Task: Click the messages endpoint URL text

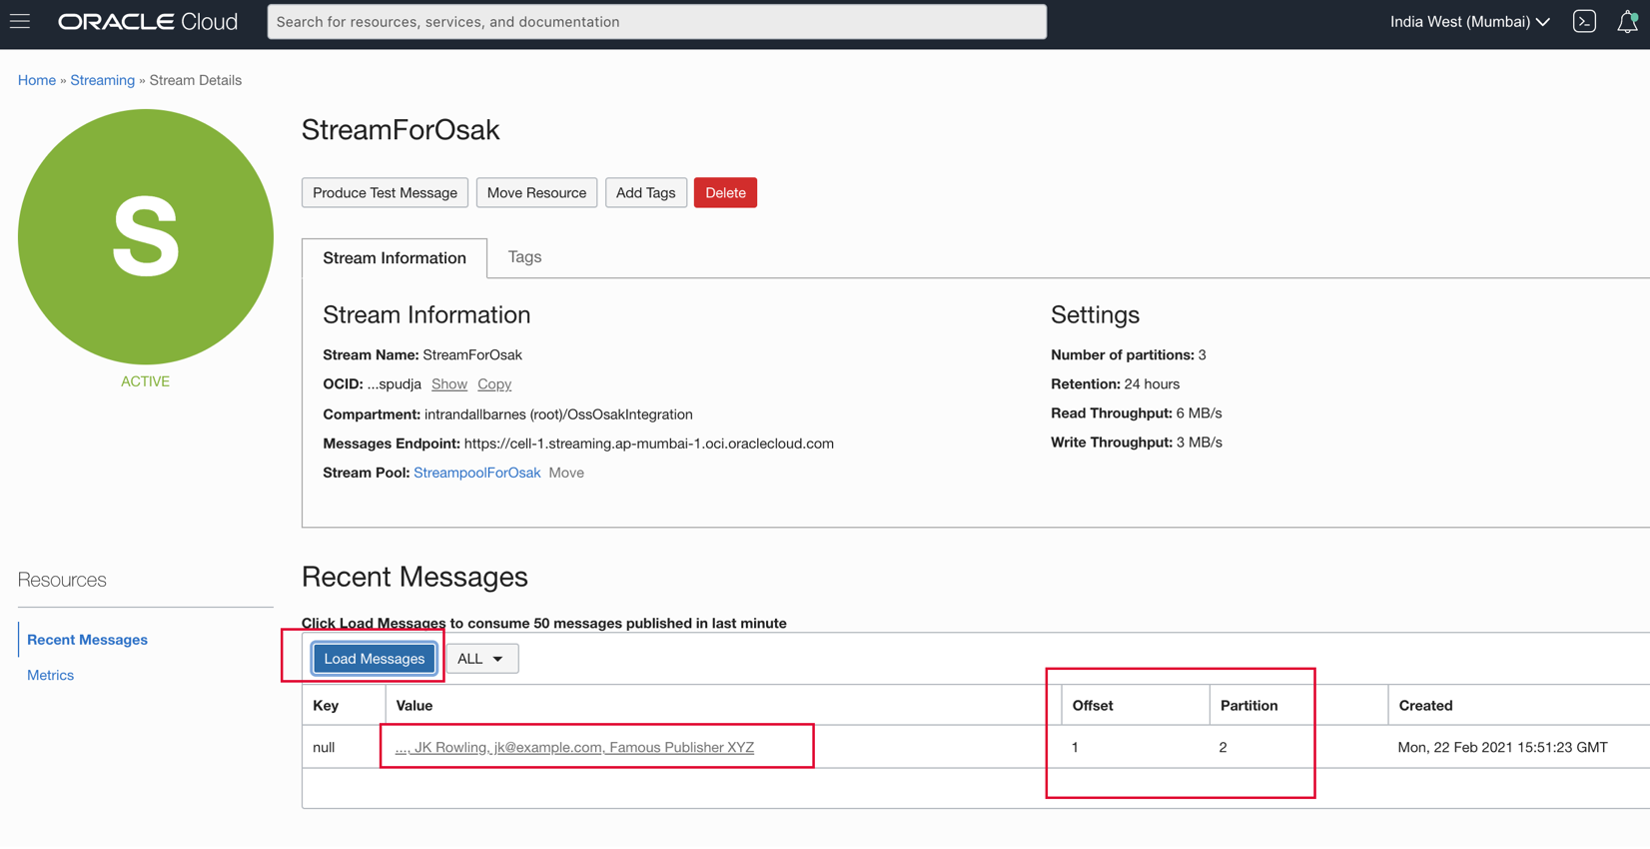Action: 649,443
